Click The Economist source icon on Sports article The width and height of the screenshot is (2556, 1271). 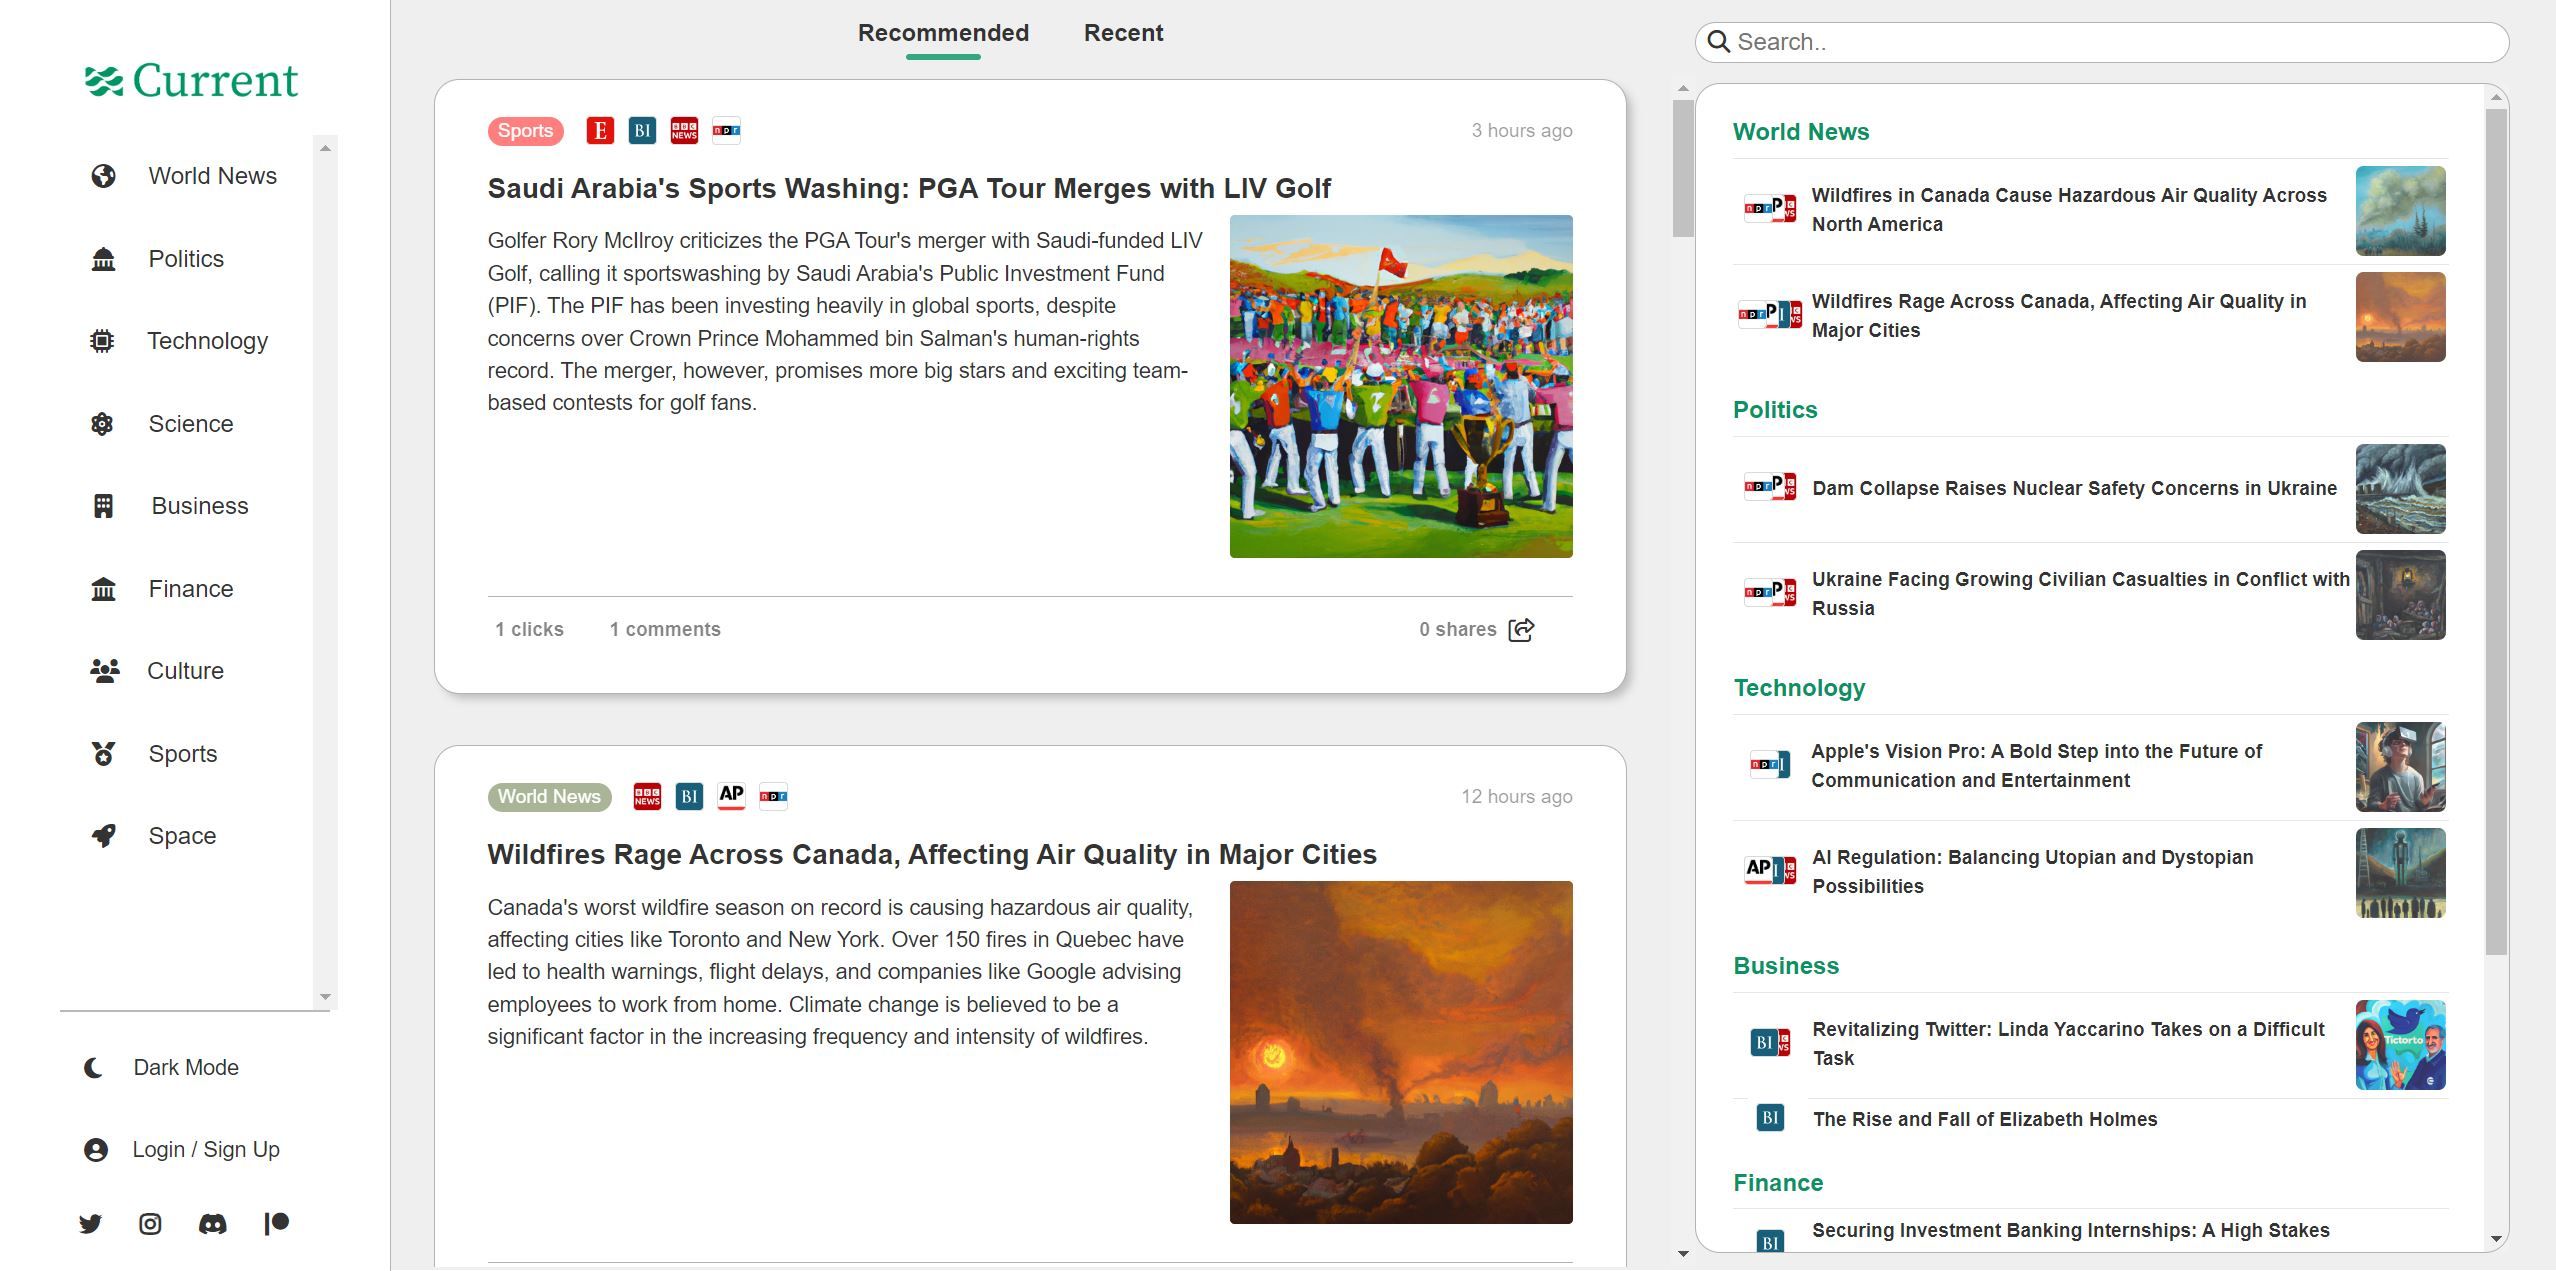tap(600, 131)
